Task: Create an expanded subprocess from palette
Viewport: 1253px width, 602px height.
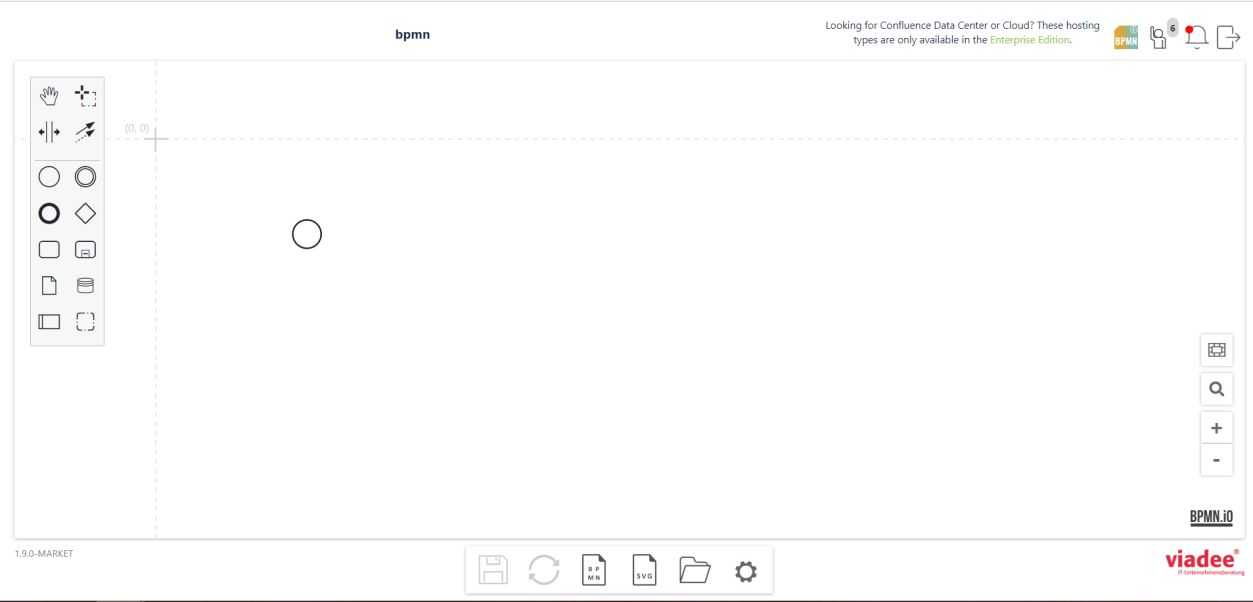Action: pyautogui.click(x=86, y=249)
